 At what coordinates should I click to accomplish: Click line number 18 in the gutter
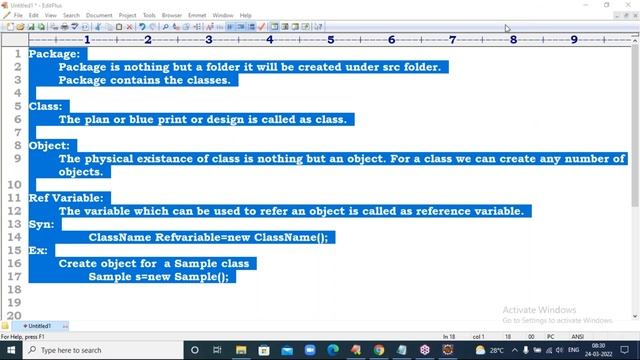tap(14, 289)
